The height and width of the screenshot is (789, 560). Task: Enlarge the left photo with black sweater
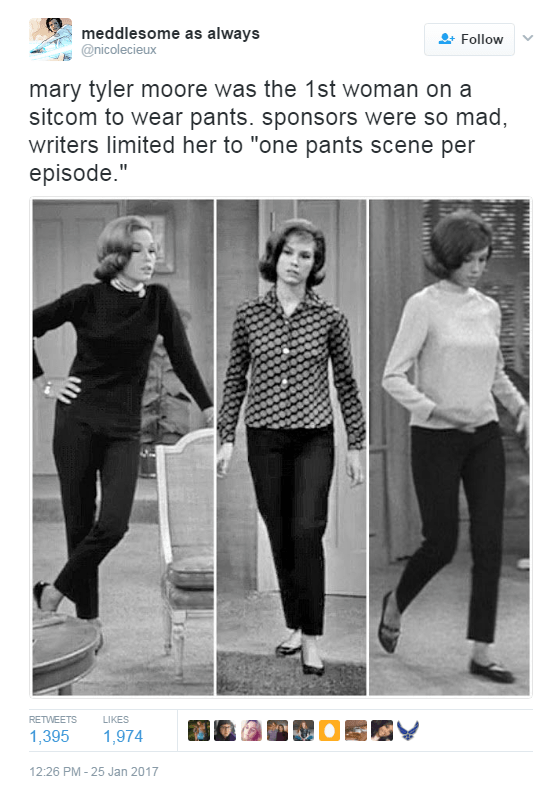(123, 447)
